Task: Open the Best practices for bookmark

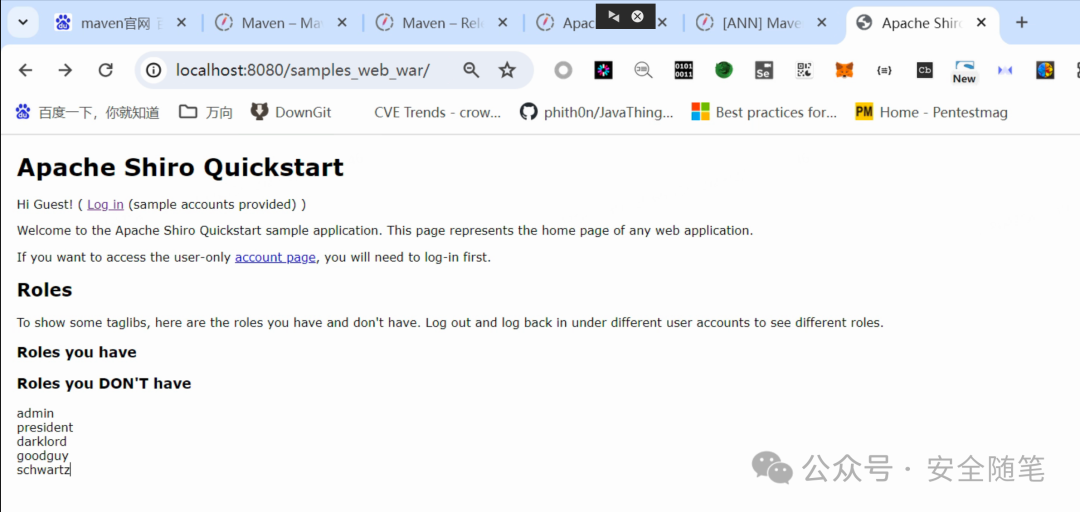Action: click(765, 112)
